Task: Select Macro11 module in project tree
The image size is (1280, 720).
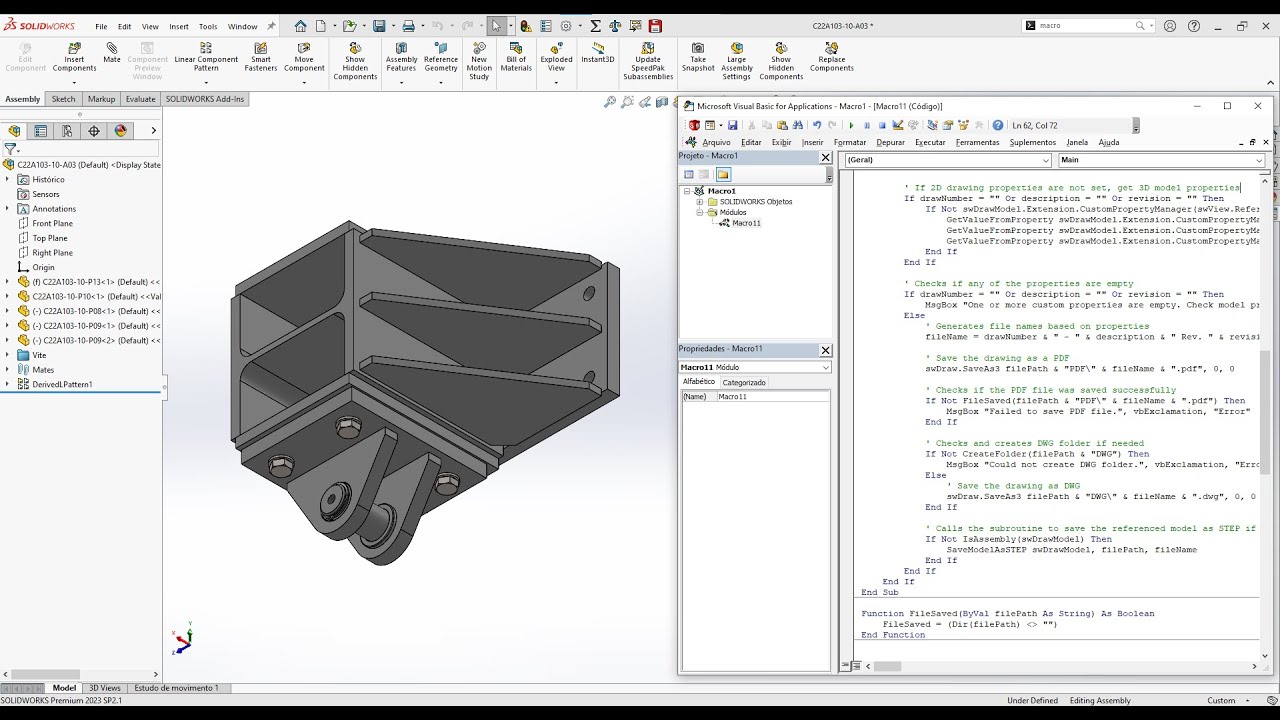Action: point(746,223)
